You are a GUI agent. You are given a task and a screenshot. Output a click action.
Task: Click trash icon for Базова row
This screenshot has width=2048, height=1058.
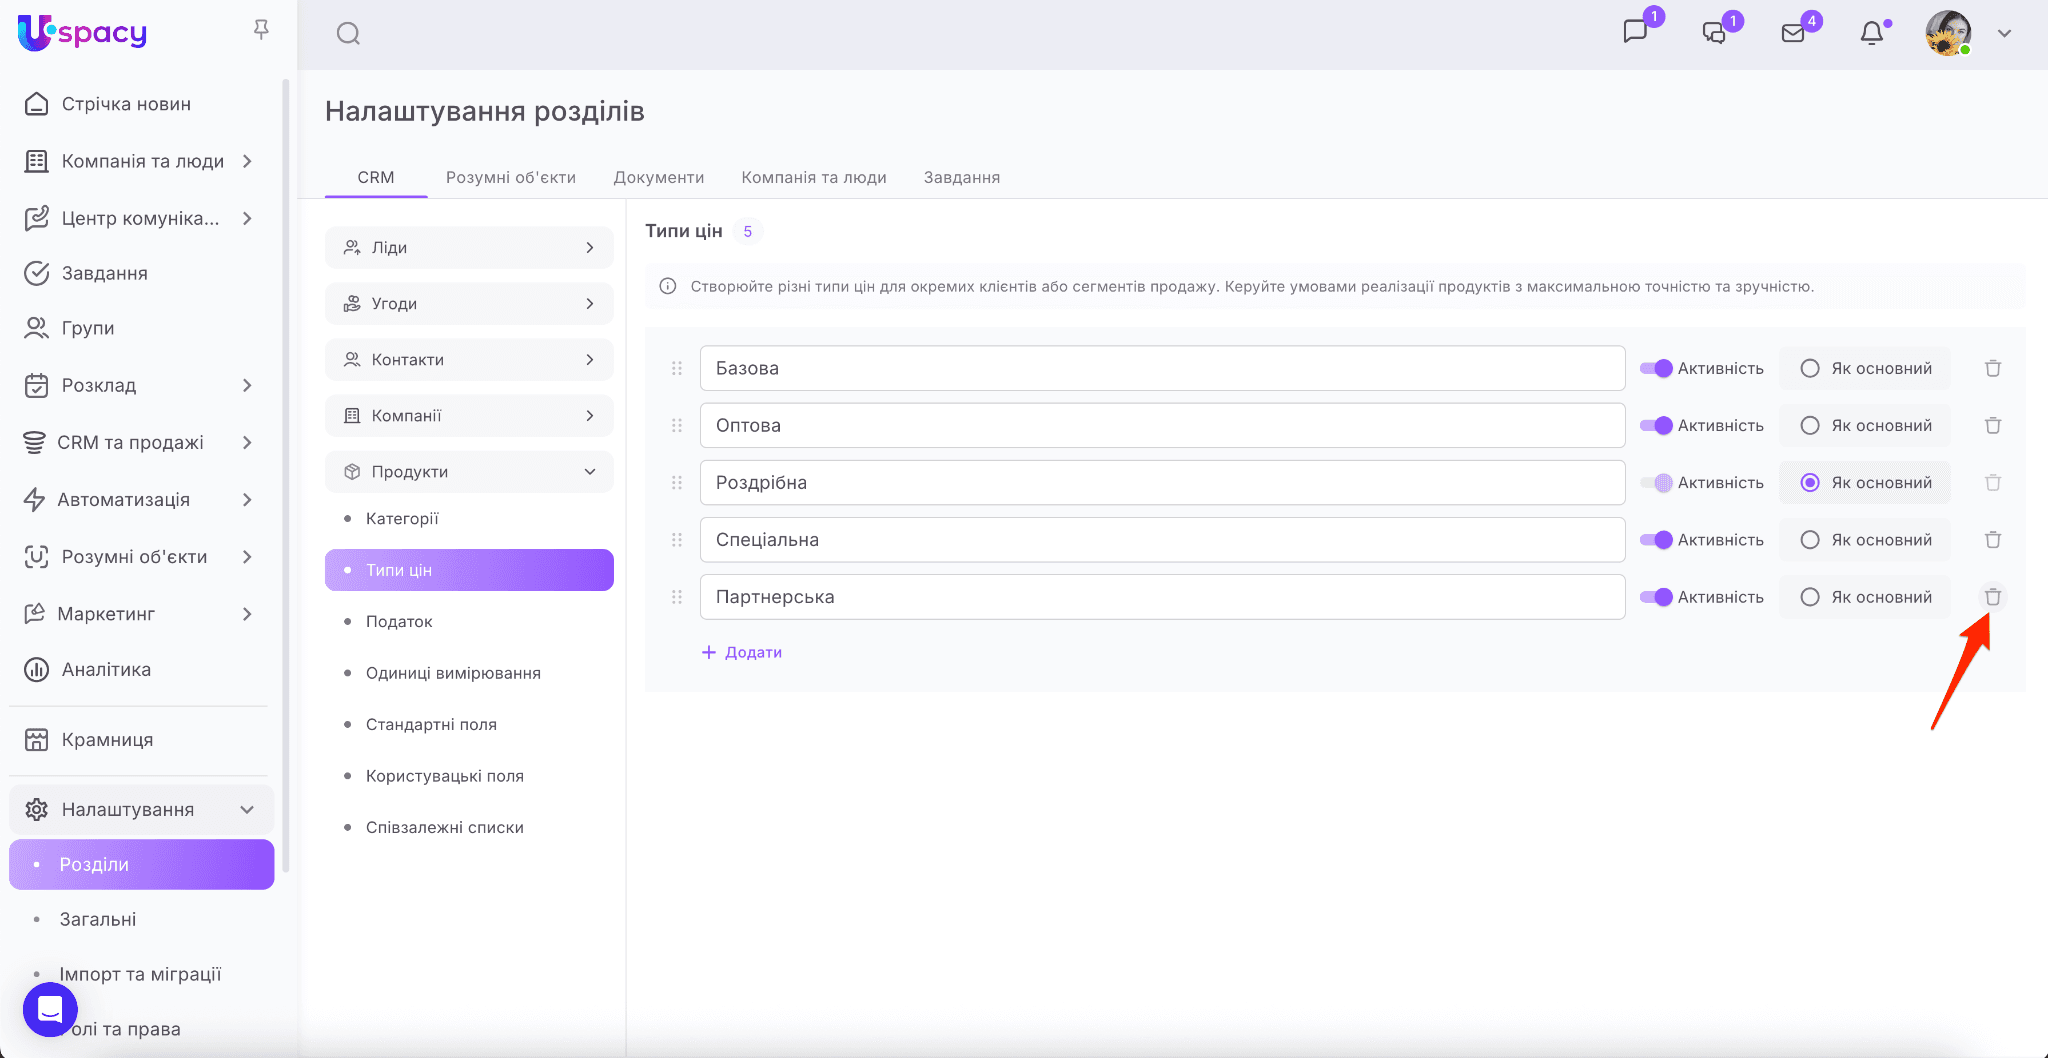click(x=1992, y=369)
